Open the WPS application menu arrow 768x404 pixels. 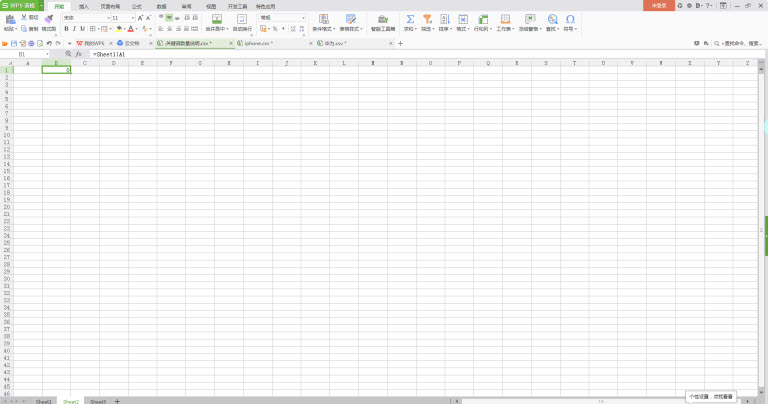point(41,6)
